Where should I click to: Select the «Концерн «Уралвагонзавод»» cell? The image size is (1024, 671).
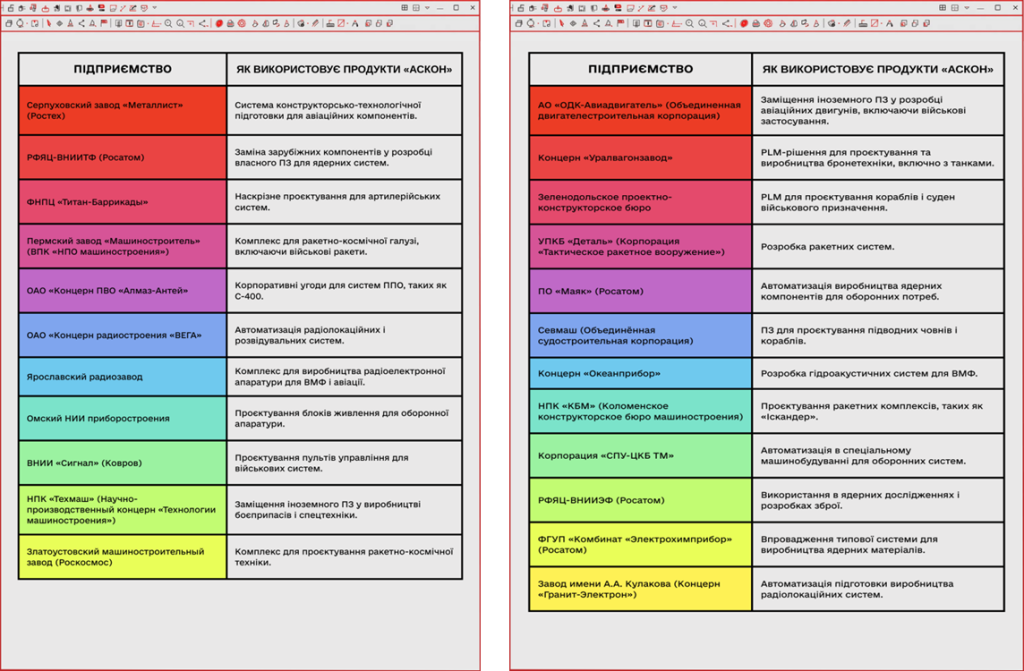click(x=640, y=157)
